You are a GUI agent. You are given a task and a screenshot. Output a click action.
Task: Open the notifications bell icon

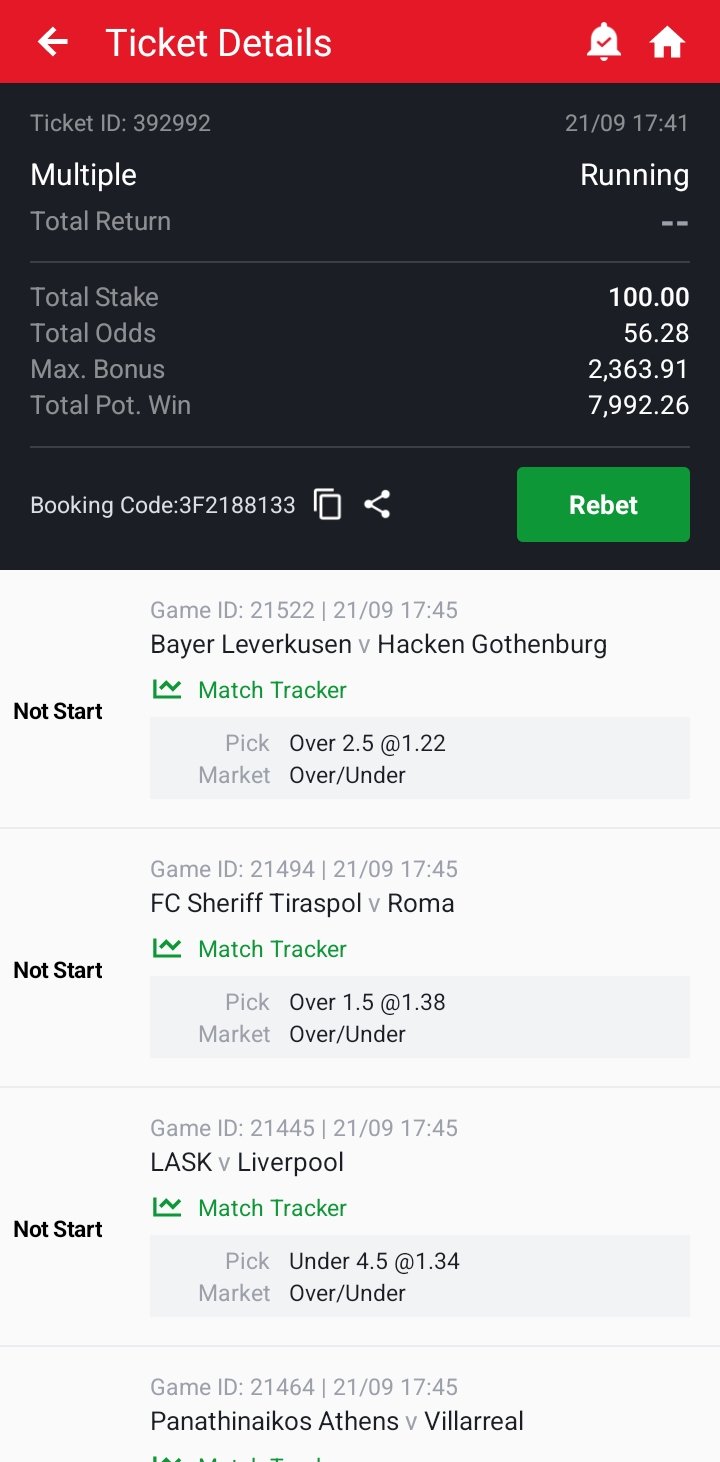click(x=604, y=42)
